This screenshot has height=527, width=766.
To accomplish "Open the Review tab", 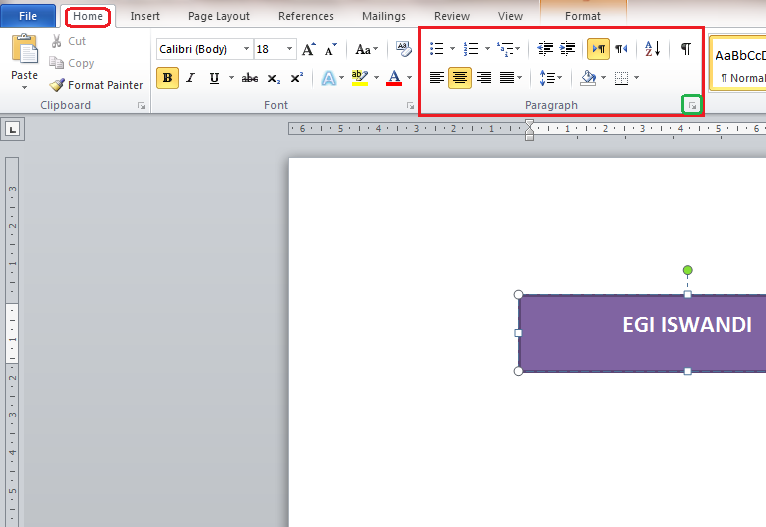I will pyautogui.click(x=452, y=16).
